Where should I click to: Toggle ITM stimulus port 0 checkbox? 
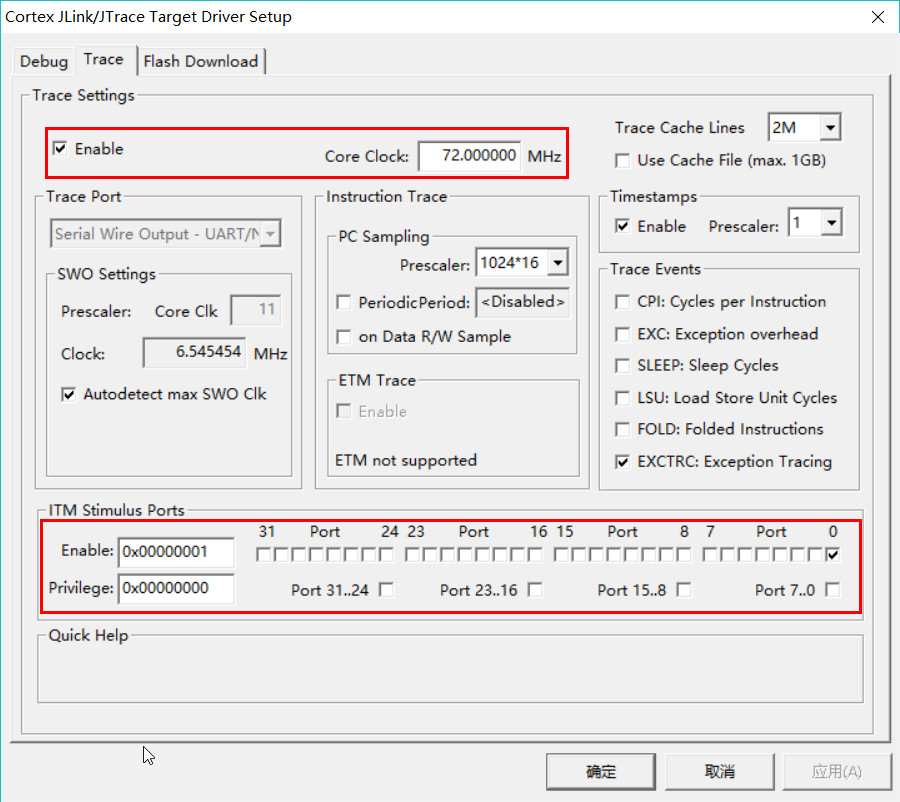coord(833,555)
